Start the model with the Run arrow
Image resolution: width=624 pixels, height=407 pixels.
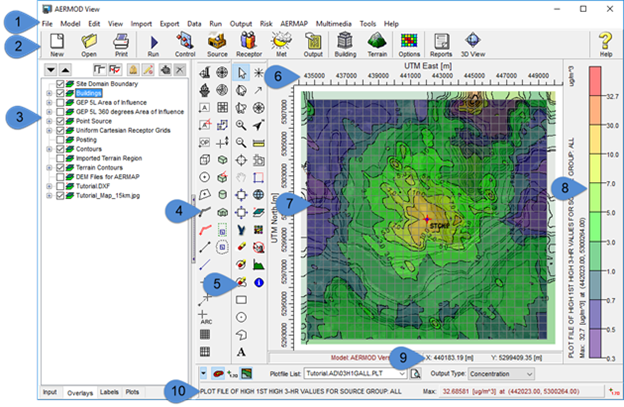pyautogui.click(x=154, y=45)
